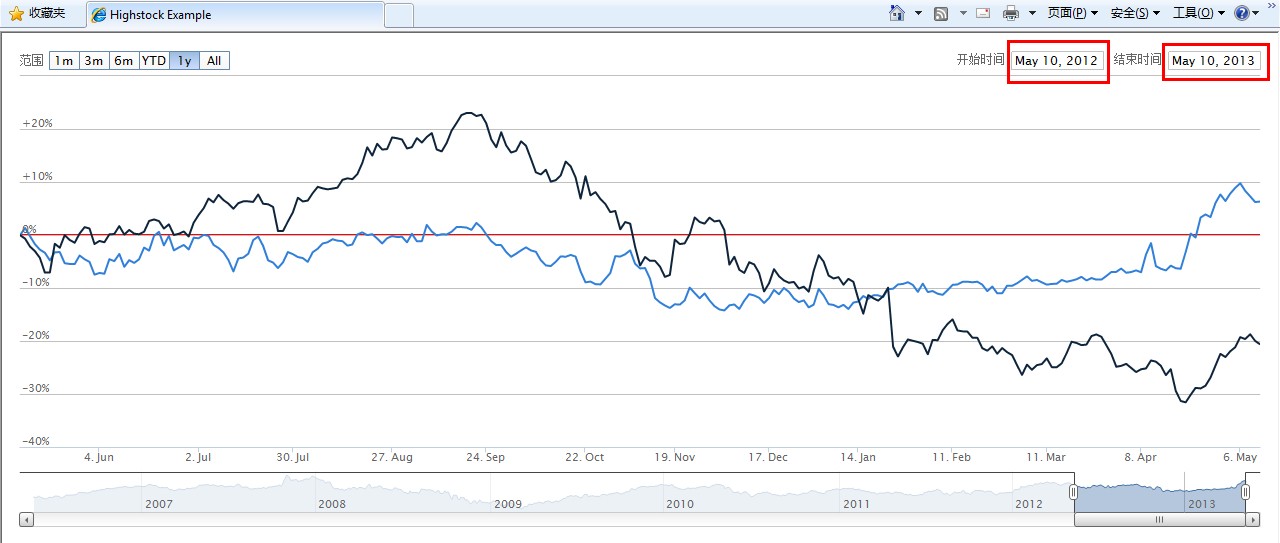Switch range to YTD
The width and height of the screenshot is (1280, 543).
(154, 61)
